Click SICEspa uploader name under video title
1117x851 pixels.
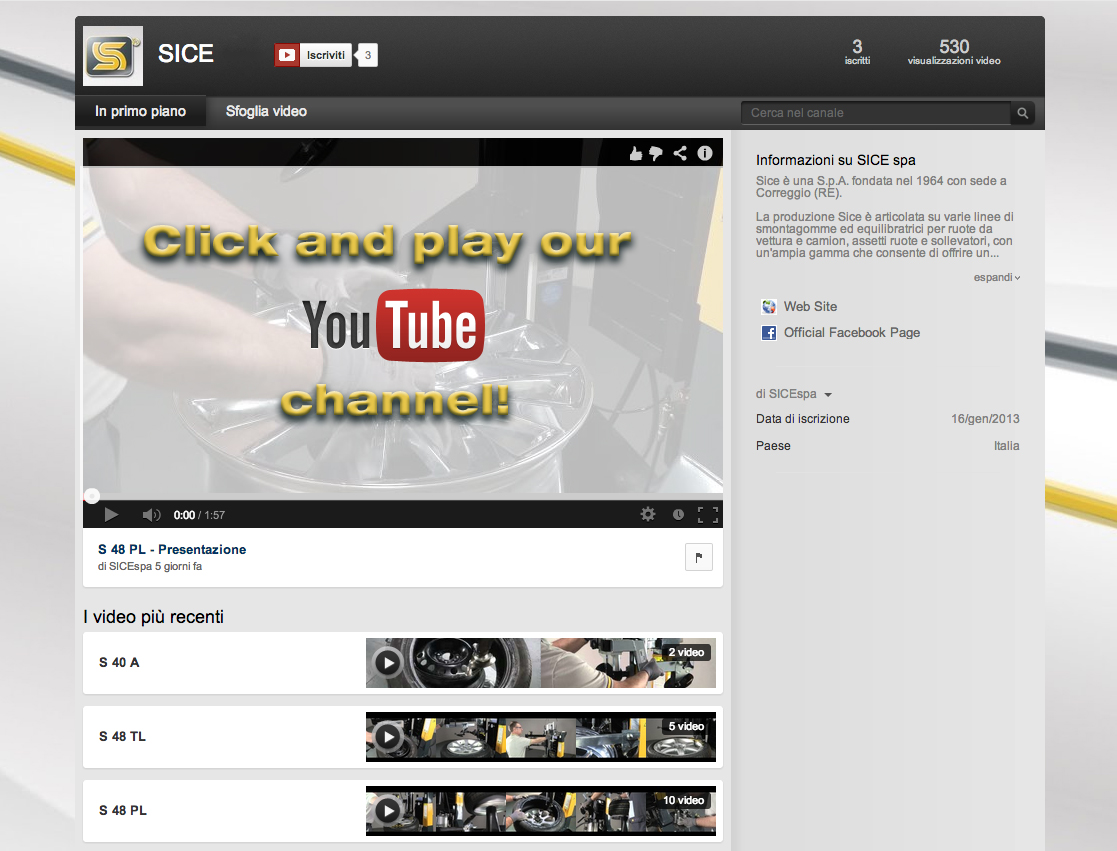tap(130, 566)
